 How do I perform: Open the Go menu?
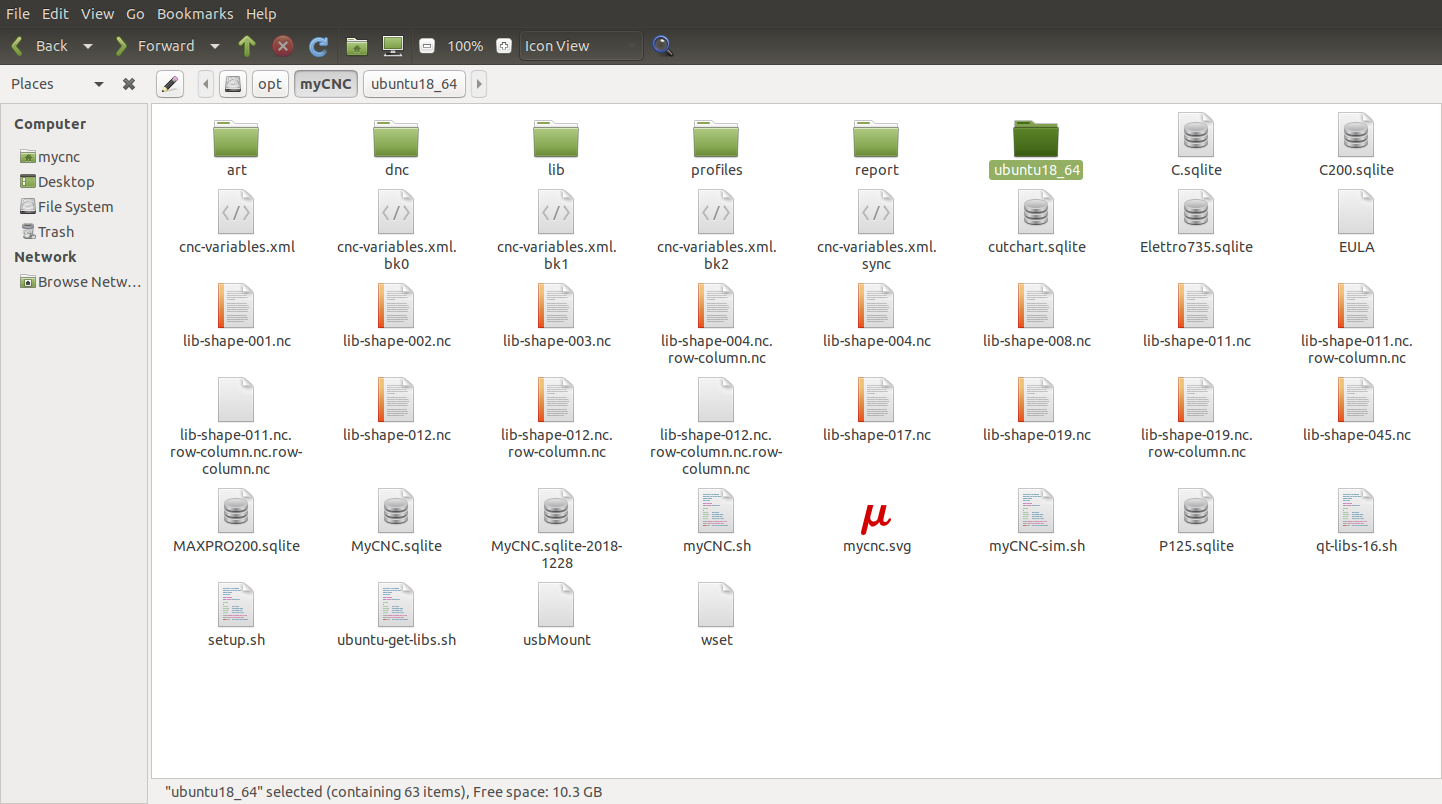pyautogui.click(x=136, y=14)
